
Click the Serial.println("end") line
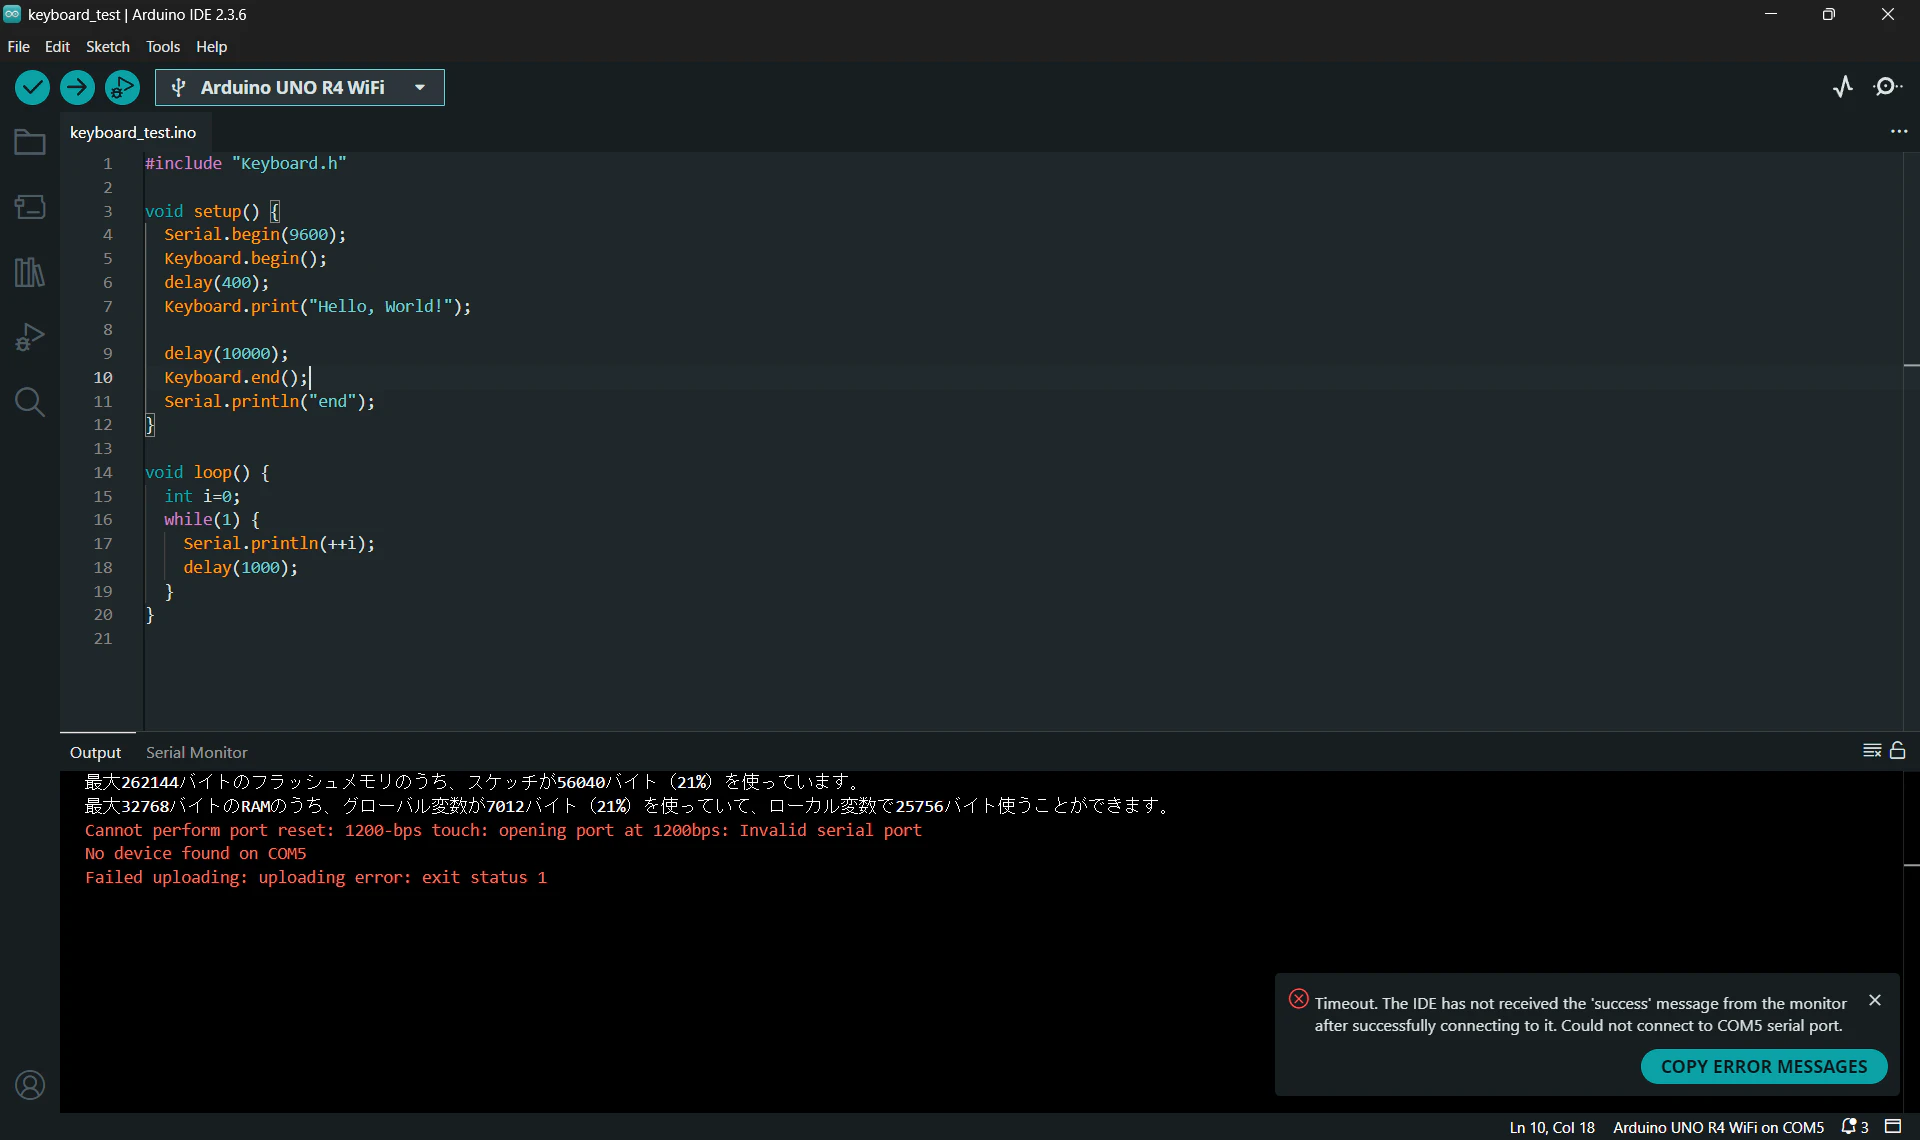click(x=270, y=401)
